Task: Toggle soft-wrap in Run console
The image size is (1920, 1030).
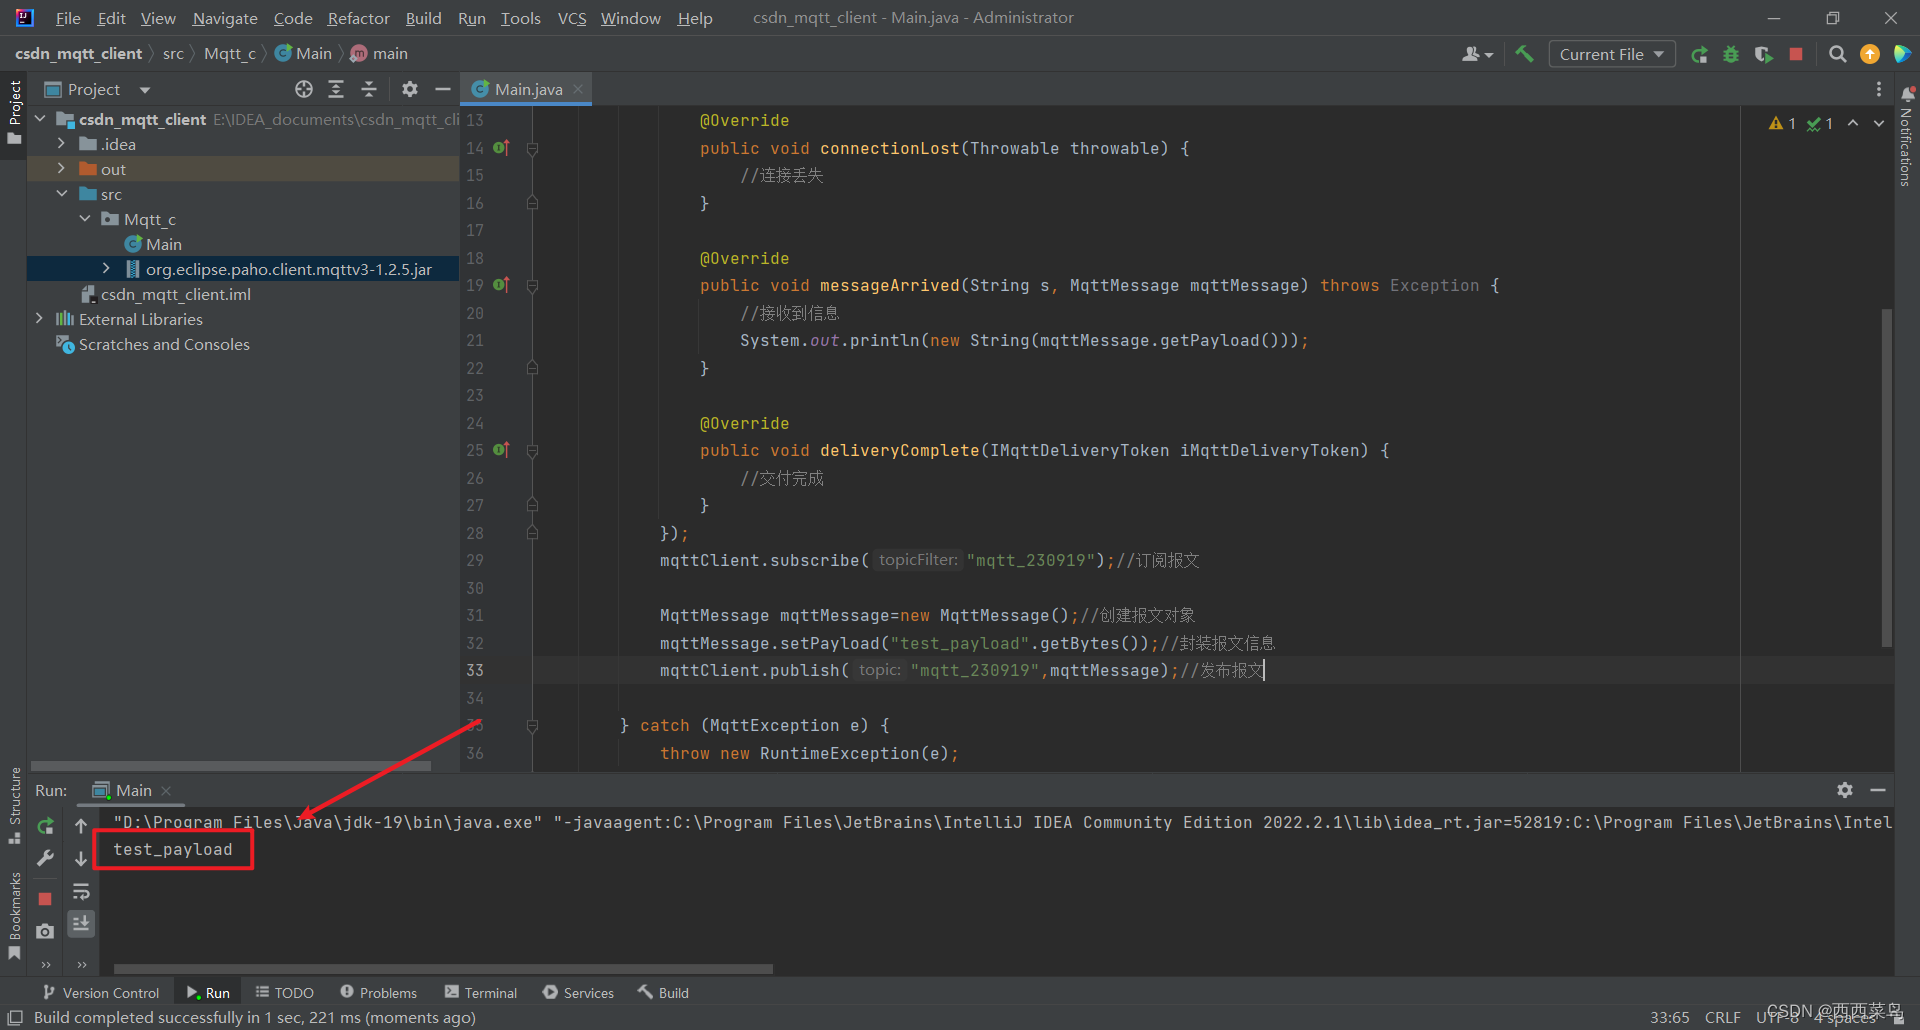Action: [x=81, y=891]
